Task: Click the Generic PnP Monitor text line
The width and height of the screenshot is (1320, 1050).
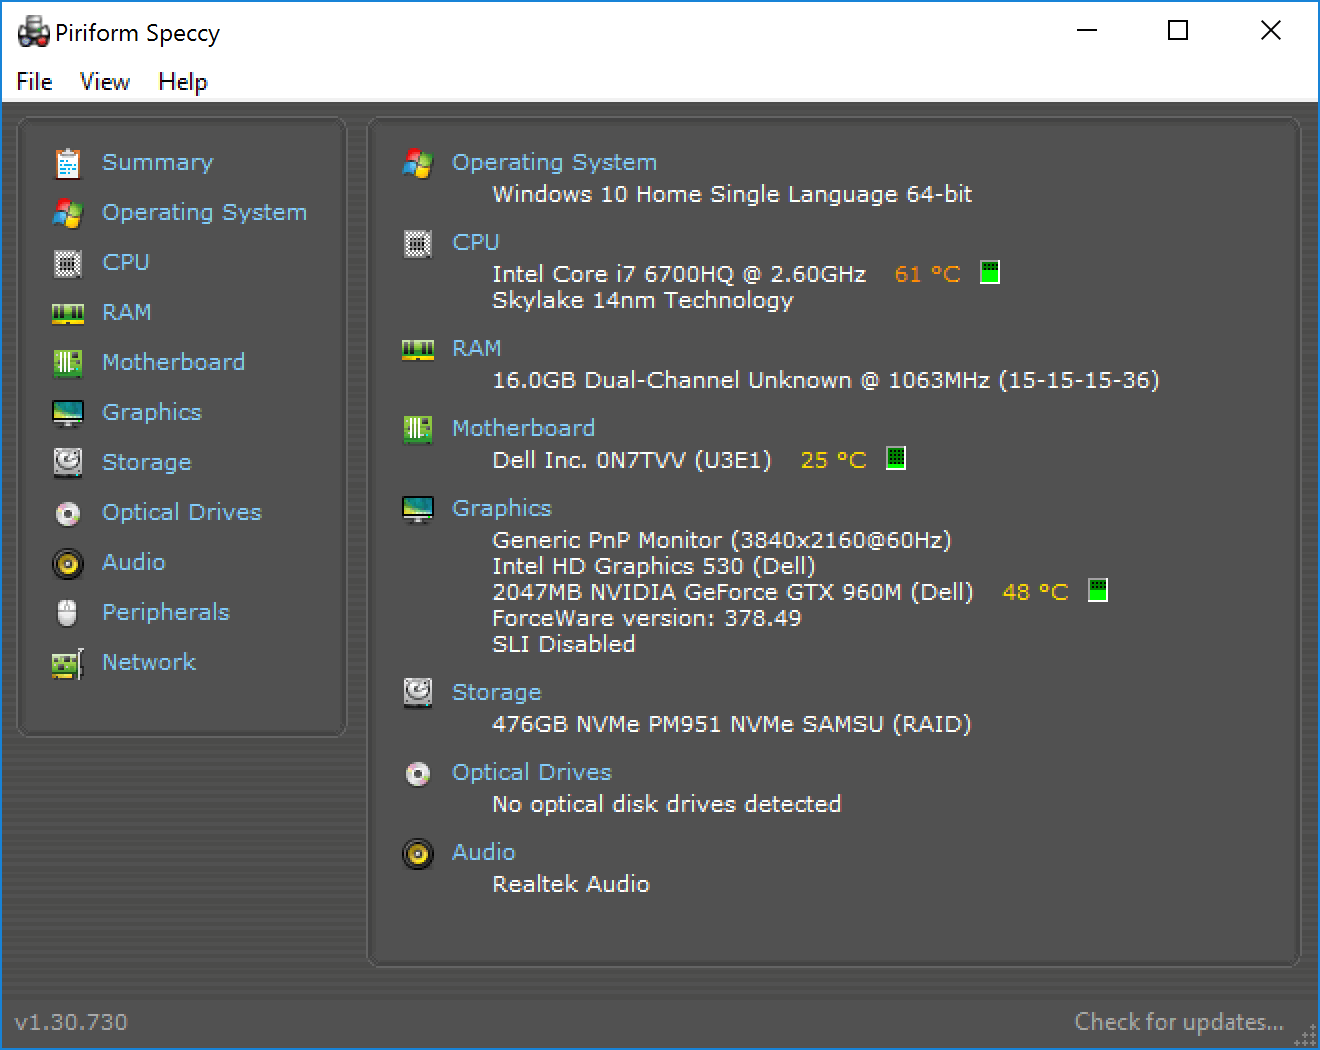Action: pyautogui.click(x=721, y=540)
